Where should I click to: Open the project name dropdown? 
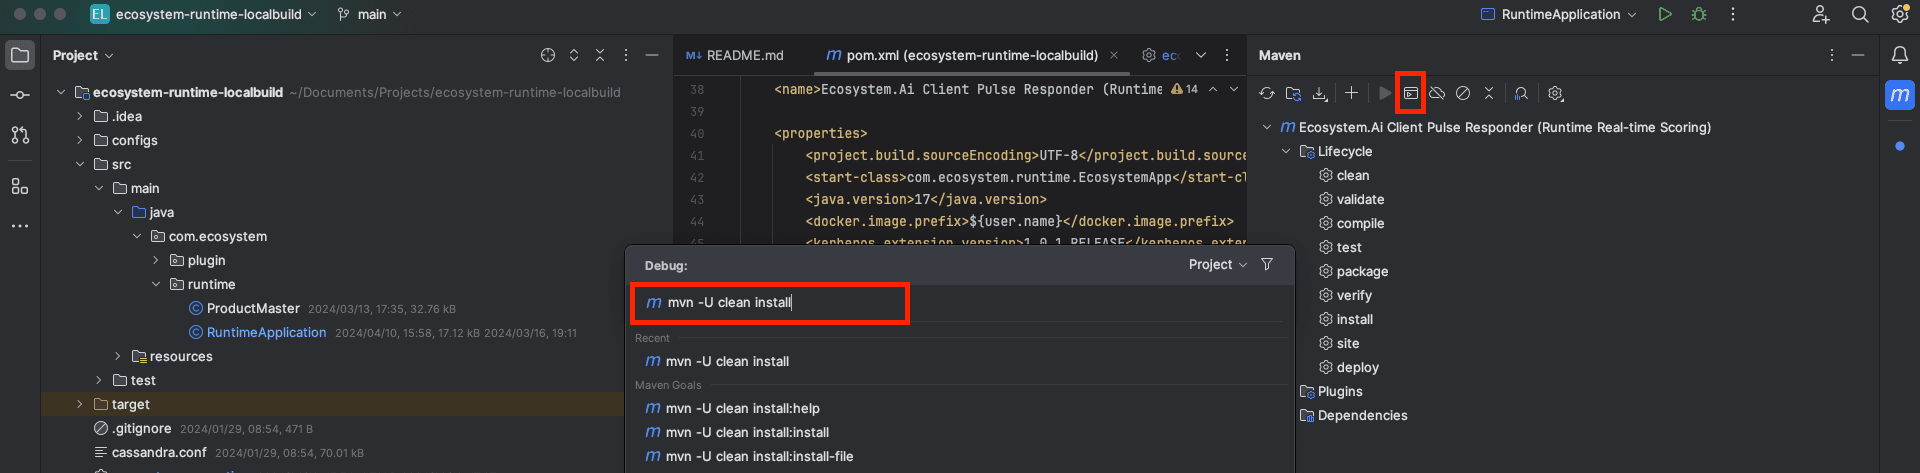point(203,14)
